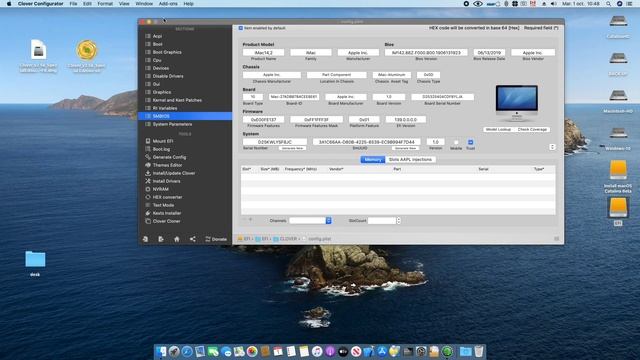Go to the Cpu section
Screen dimensions: 640x360
click(157, 60)
